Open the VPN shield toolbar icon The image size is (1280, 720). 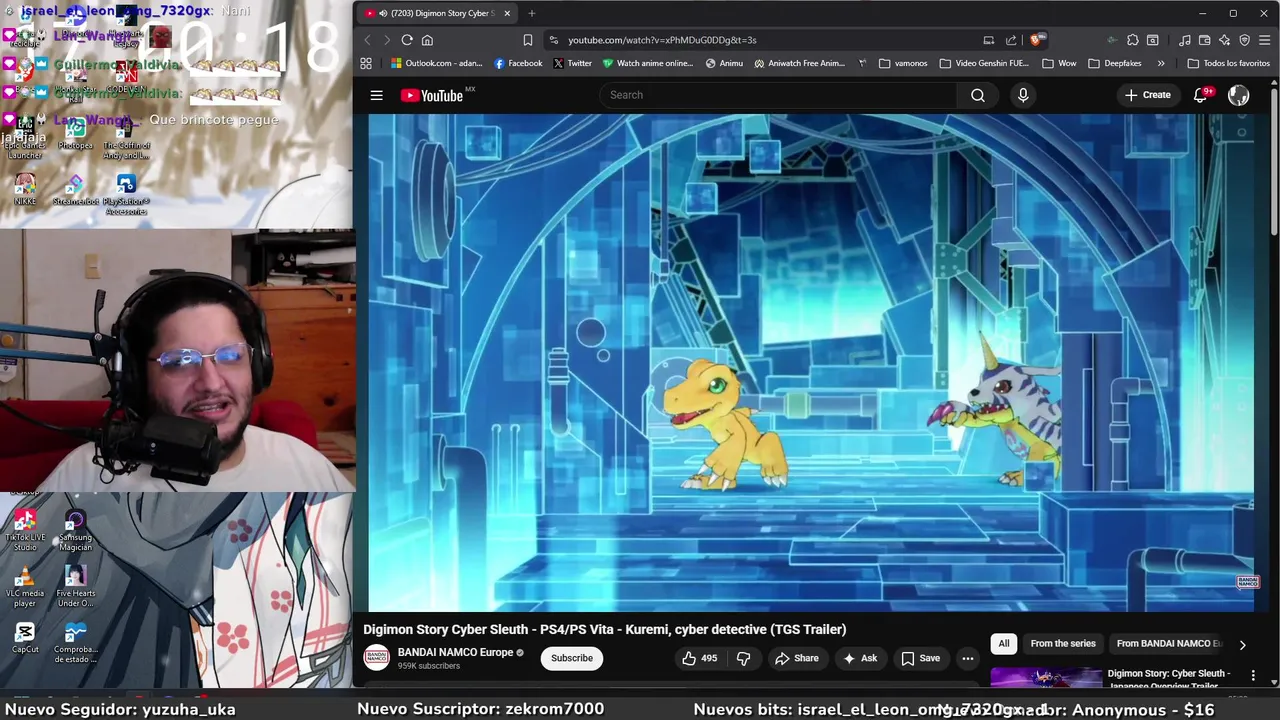pyautogui.click(x=1245, y=40)
